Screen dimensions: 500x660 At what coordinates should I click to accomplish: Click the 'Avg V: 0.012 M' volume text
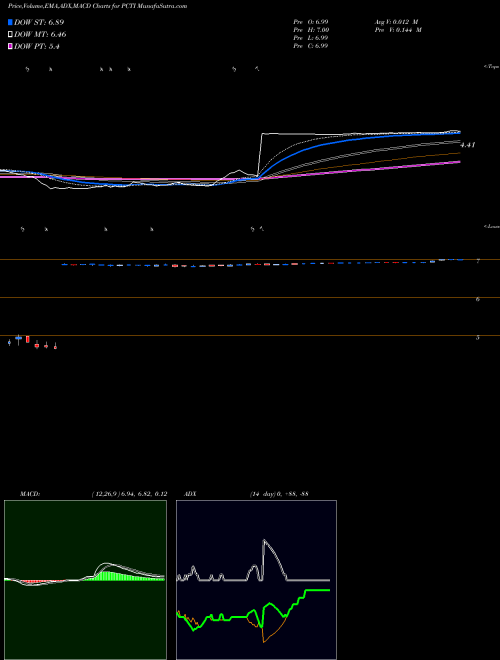point(396,22)
